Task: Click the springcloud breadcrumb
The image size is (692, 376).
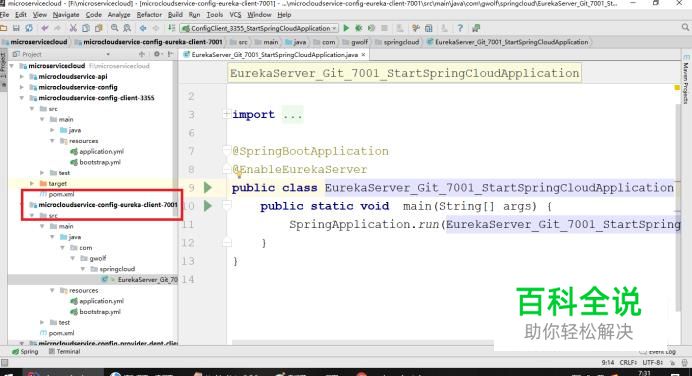Action: (397, 42)
